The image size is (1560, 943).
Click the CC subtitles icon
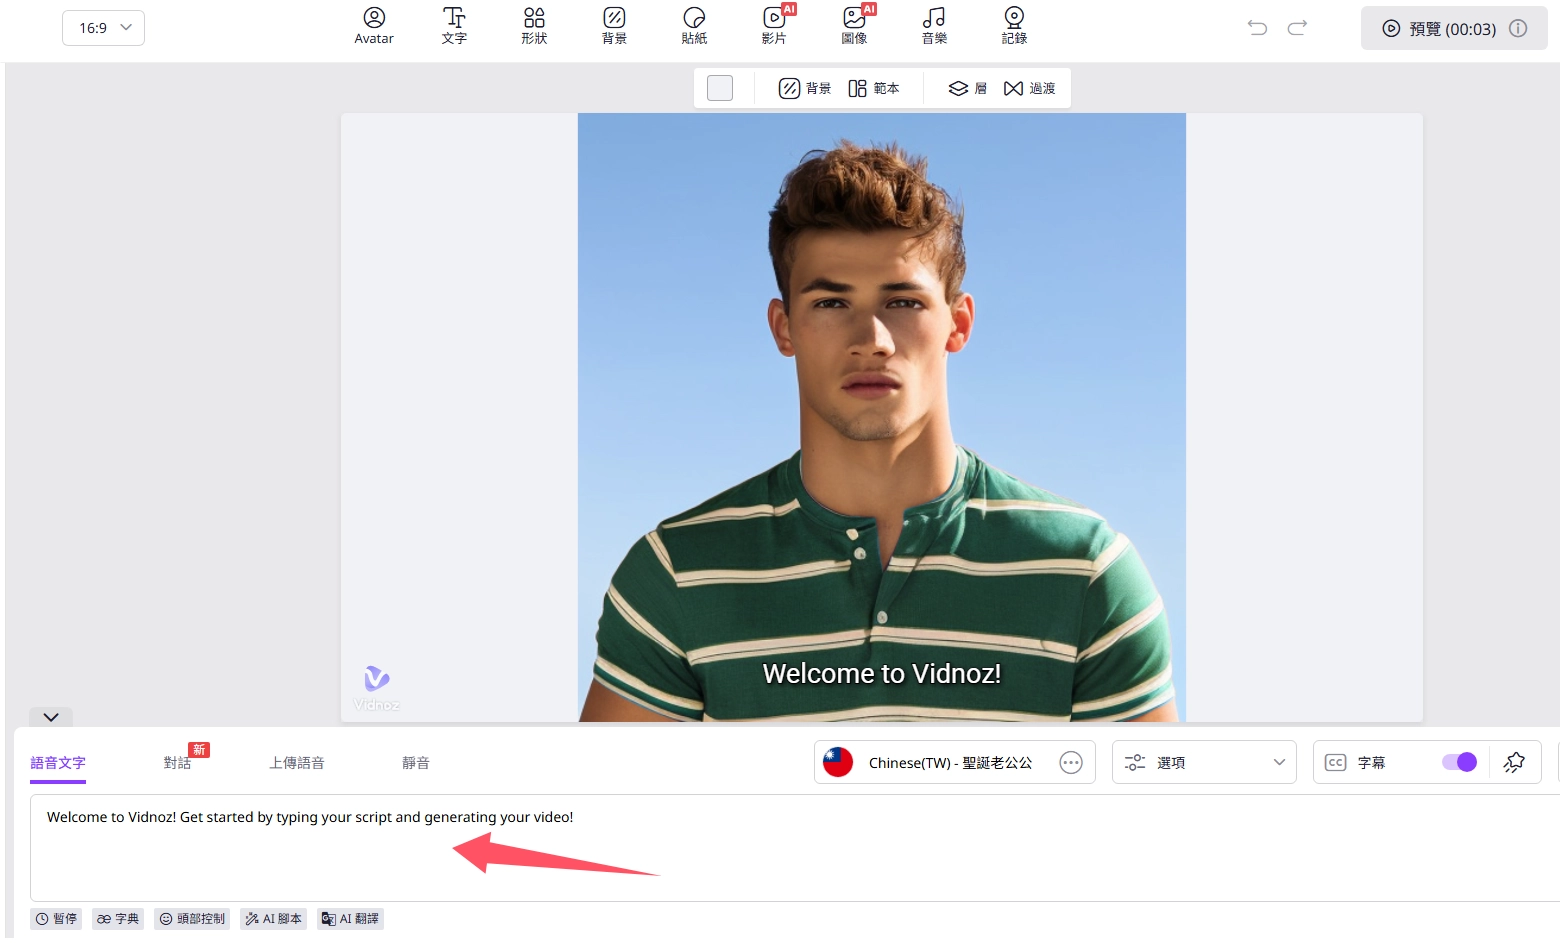click(1335, 762)
